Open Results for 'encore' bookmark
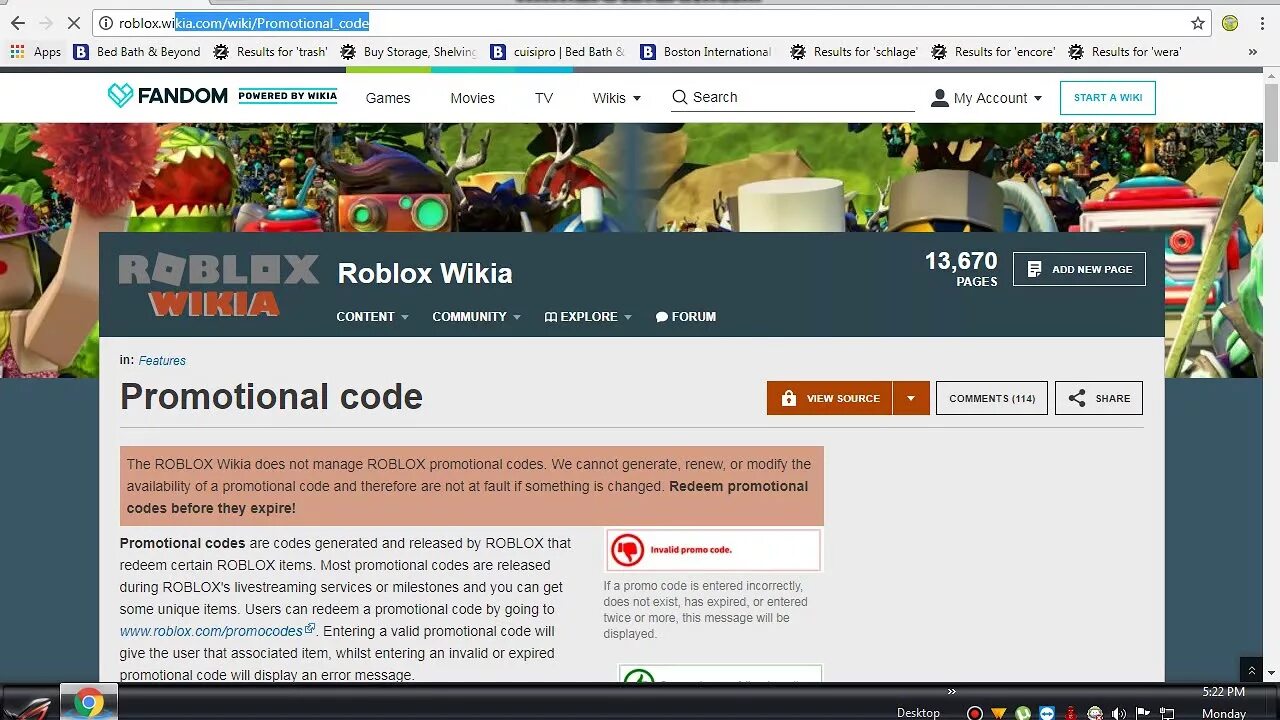The width and height of the screenshot is (1280, 720). pos(993,52)
